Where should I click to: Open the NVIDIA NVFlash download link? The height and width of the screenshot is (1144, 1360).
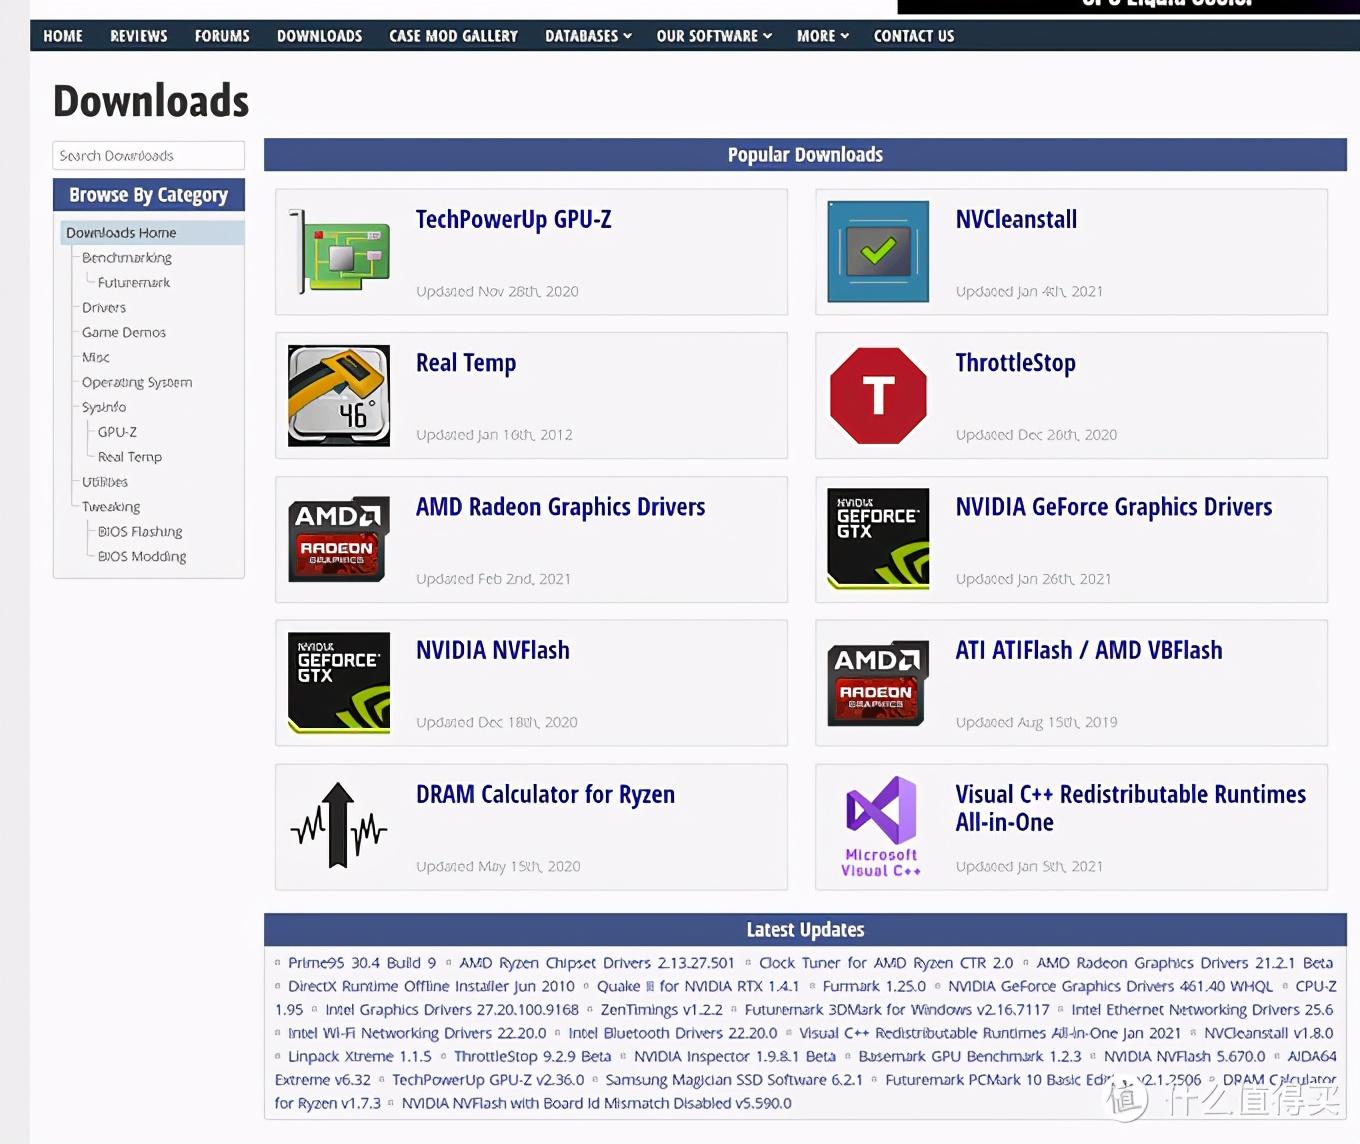tap(493, 650)
